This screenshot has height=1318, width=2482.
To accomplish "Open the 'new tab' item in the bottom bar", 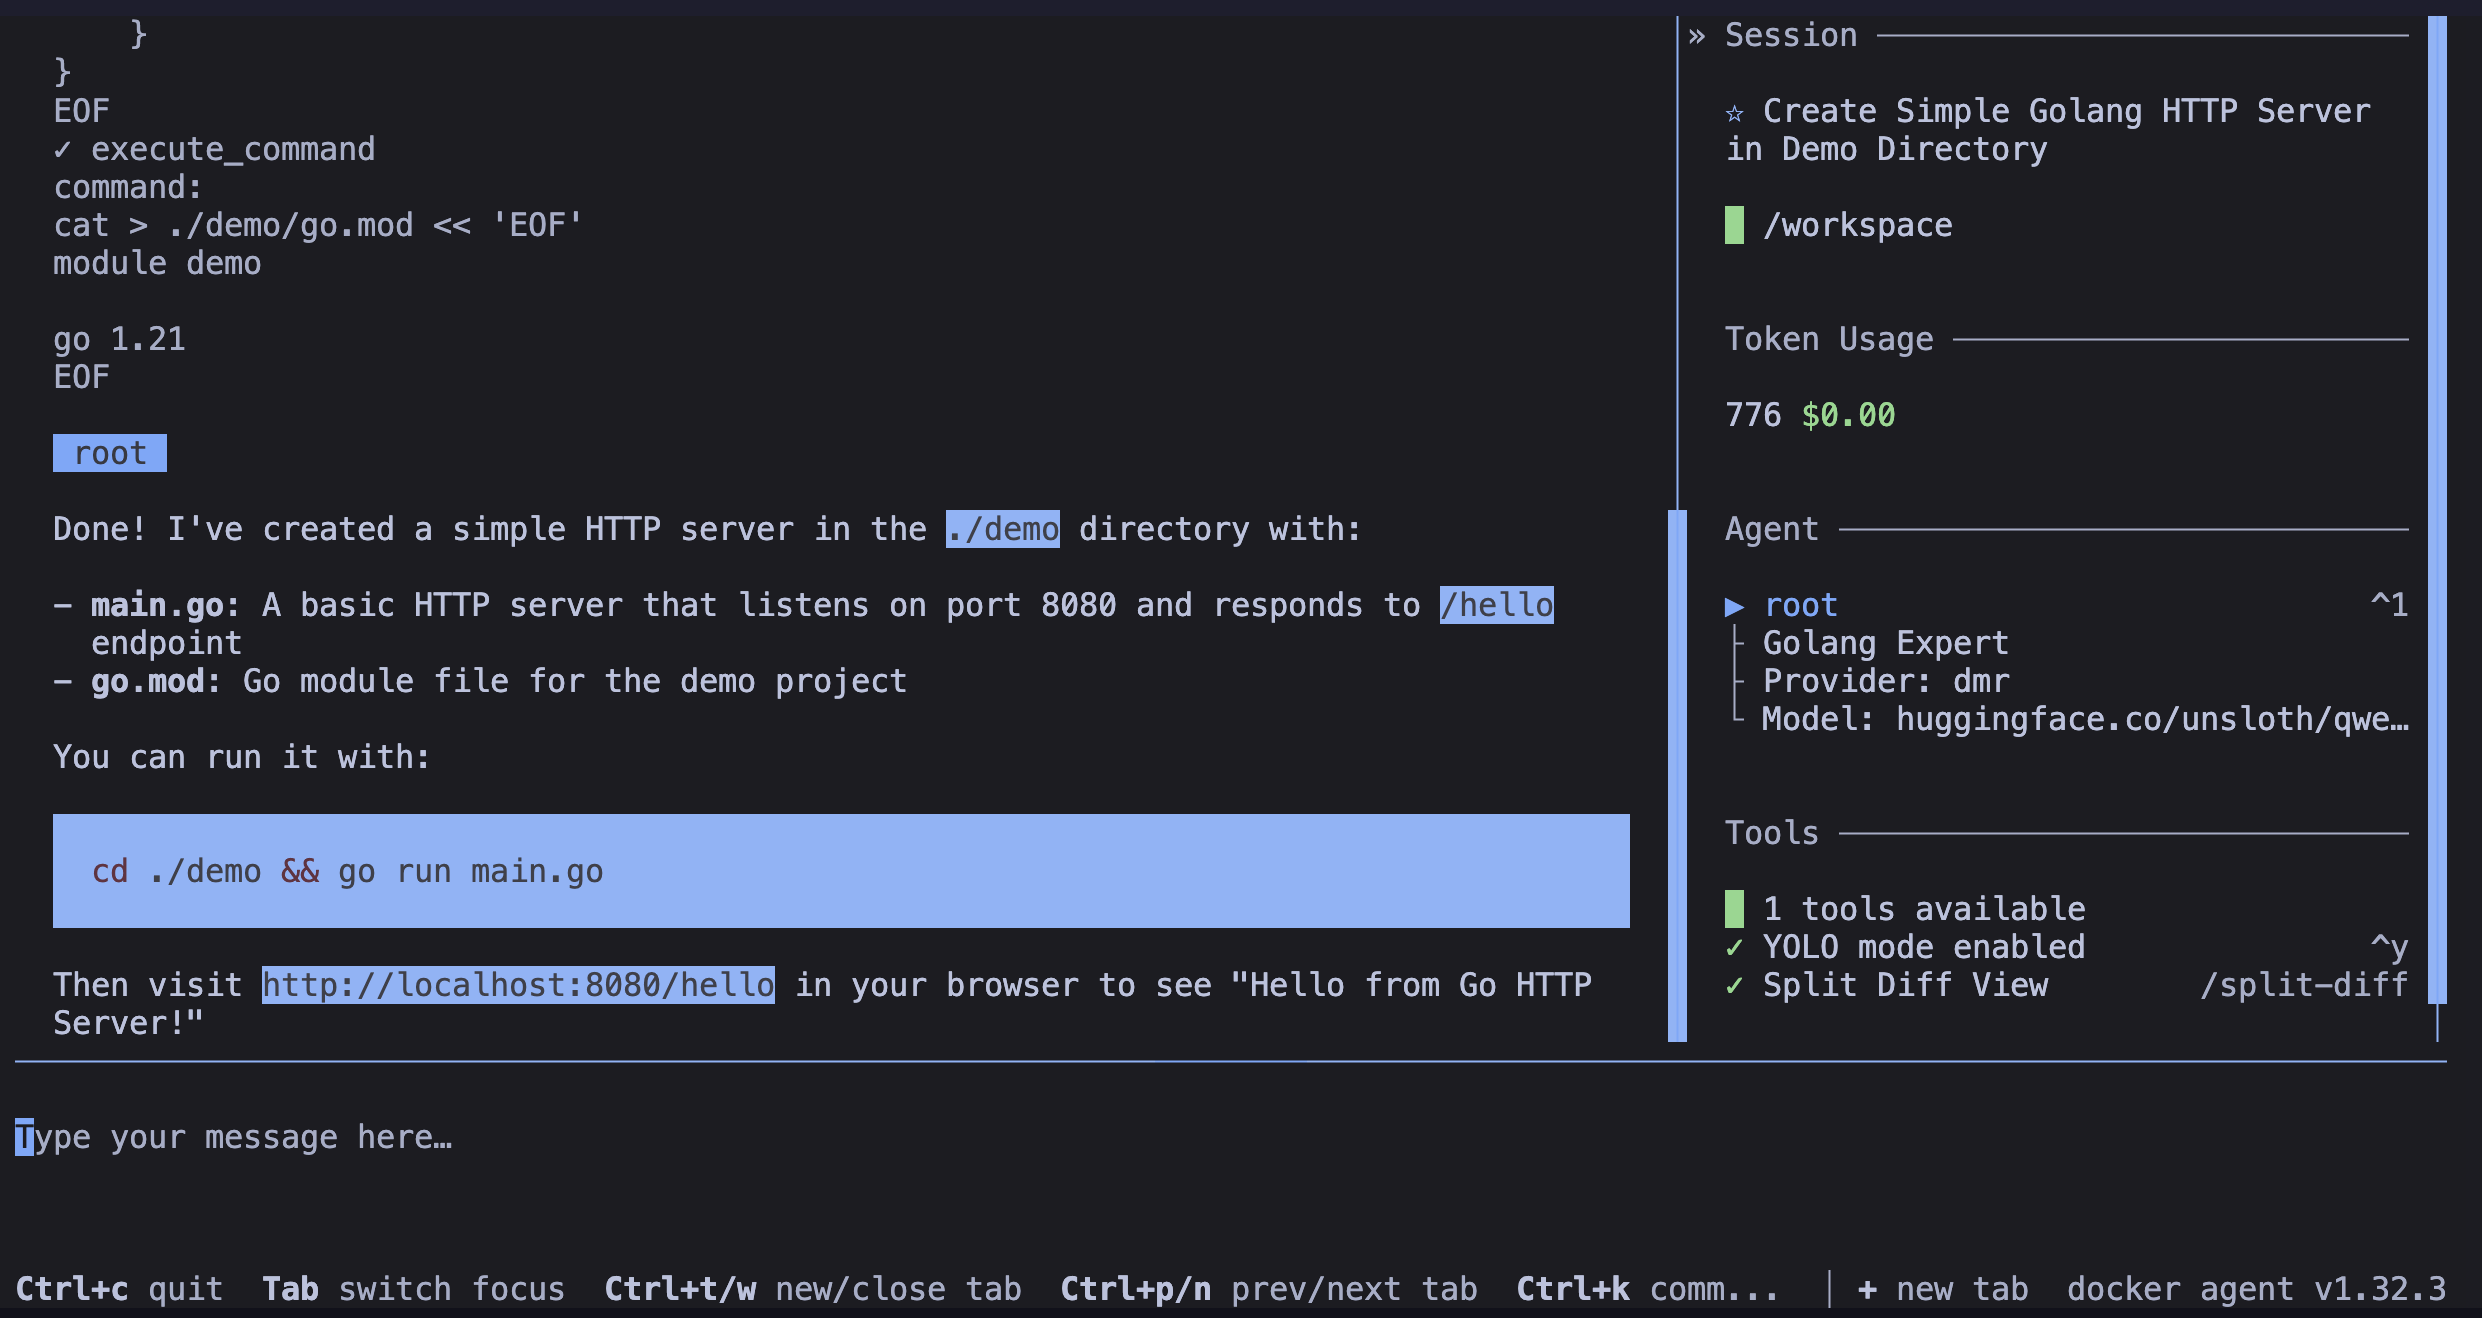I will (x=1962, y=1289).
